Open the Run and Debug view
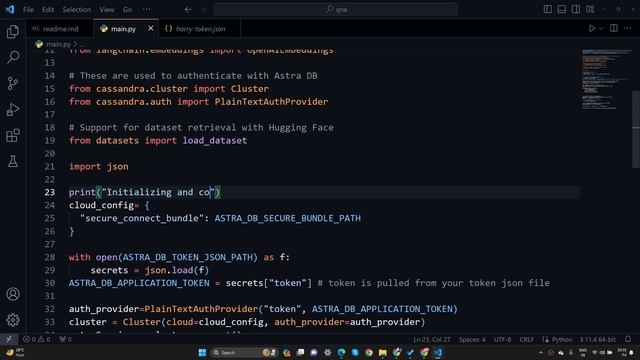 (x=13, y=109)
